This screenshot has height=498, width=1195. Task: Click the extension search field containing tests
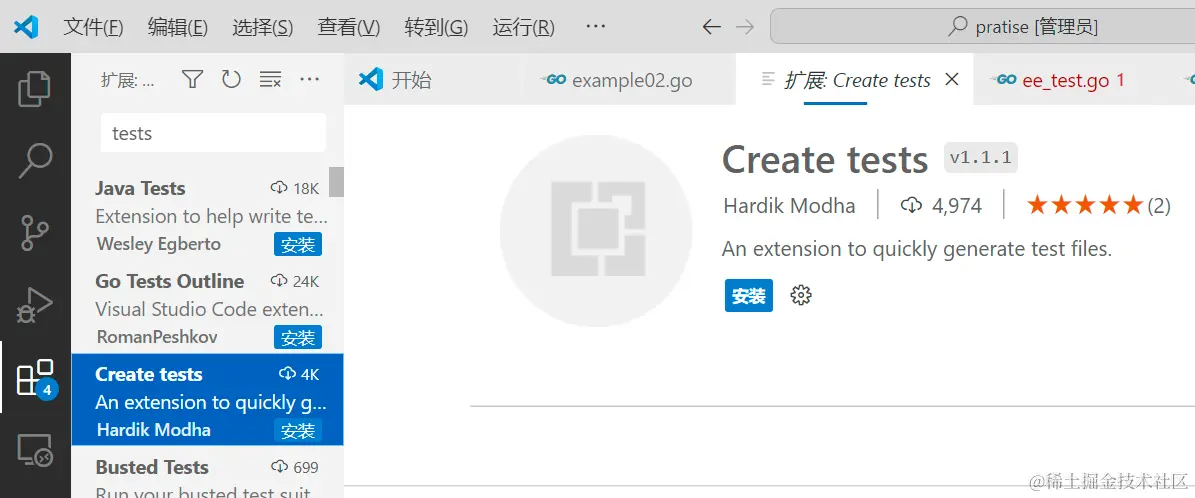(213, 133)
